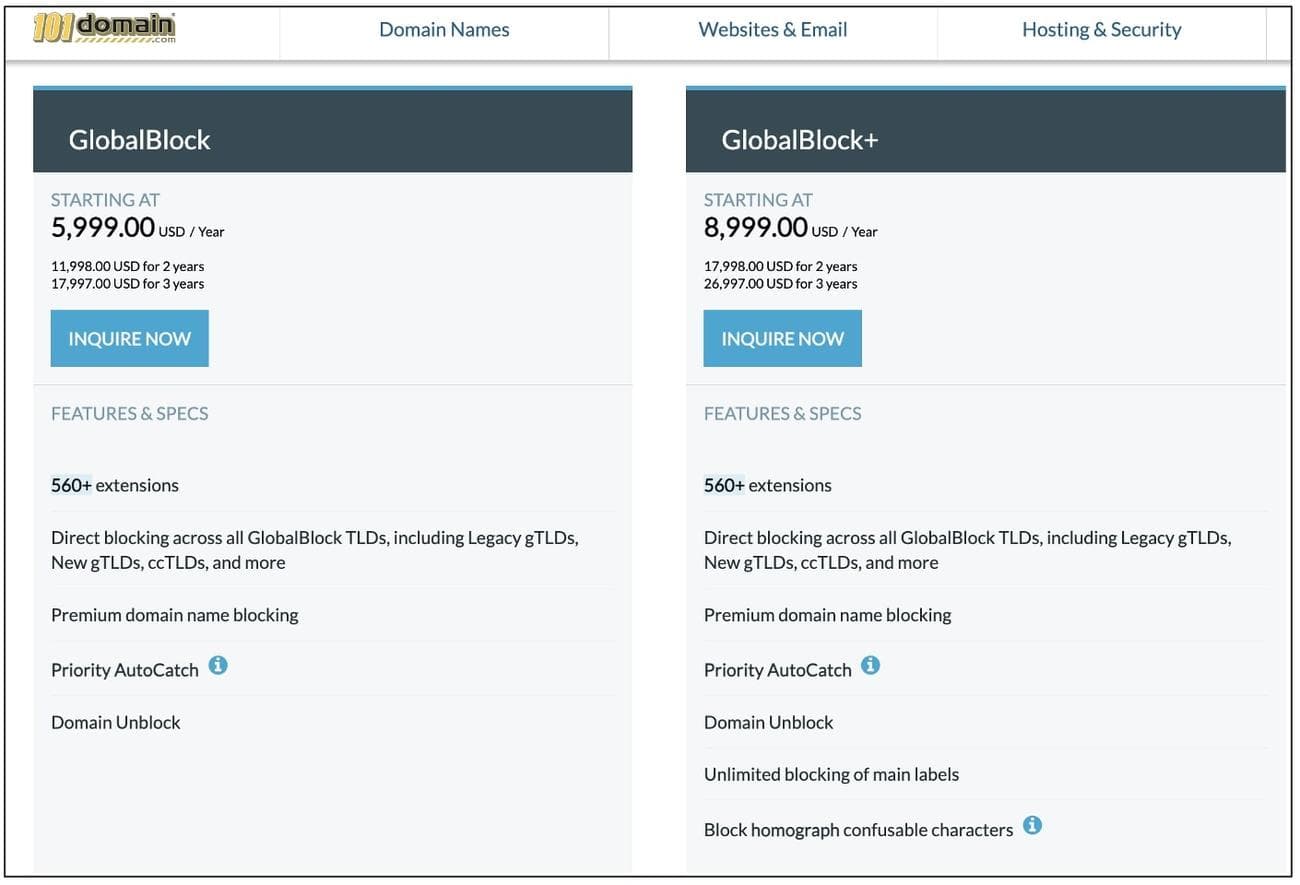
Task: Open the Hosting & Security menu
Action: (1101, 30)
